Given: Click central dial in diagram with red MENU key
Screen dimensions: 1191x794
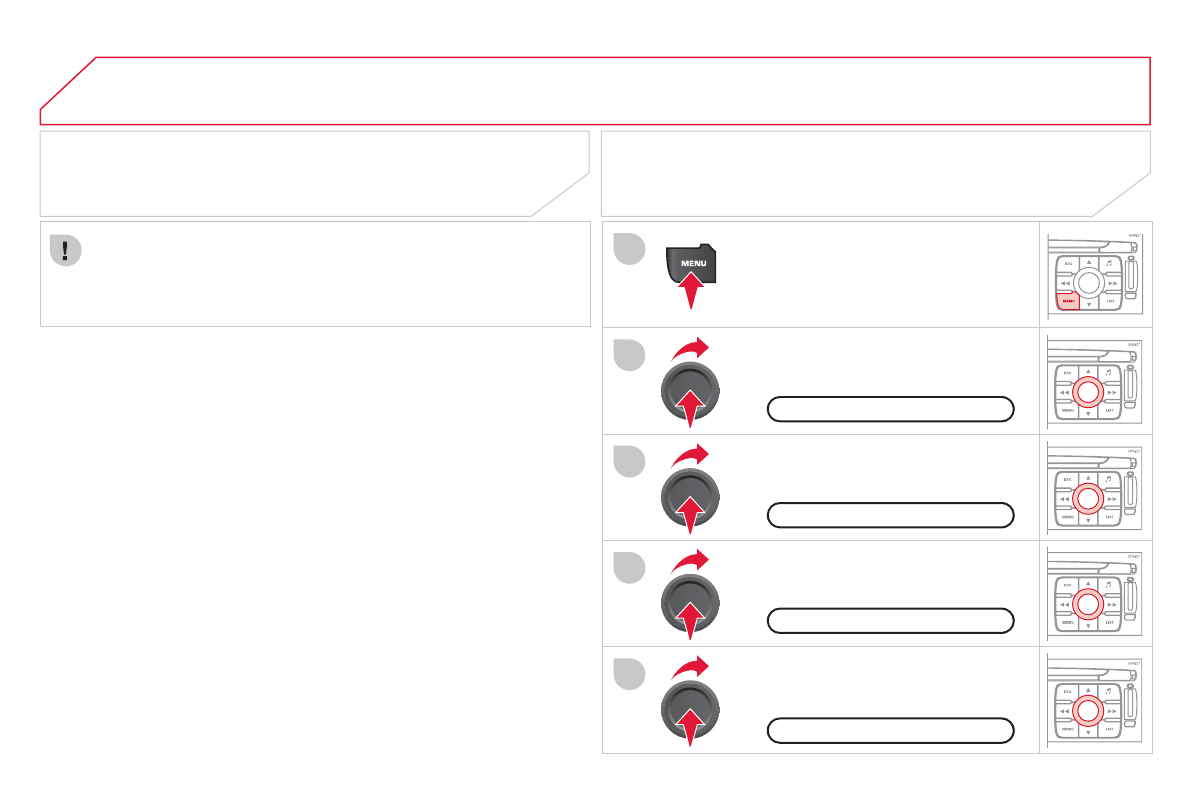Looking at the screenshot, I should (1090, 282).
